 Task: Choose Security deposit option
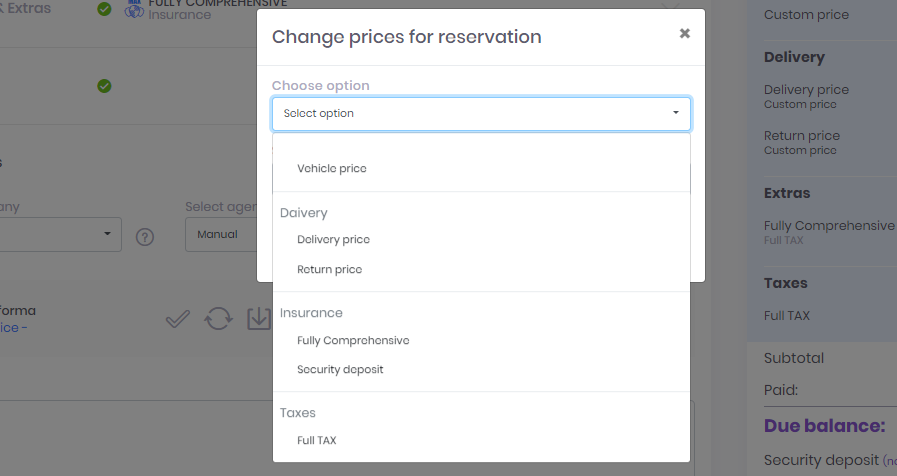(340, 370)
